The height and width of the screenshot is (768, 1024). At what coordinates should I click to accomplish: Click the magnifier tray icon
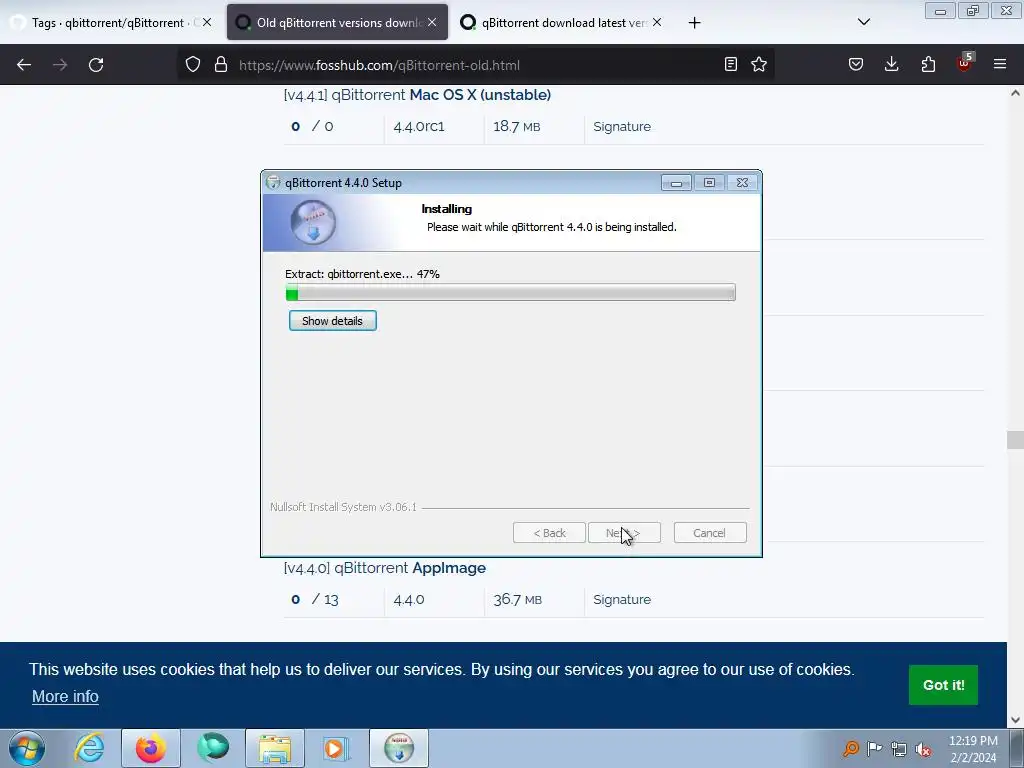coord(850,748)
